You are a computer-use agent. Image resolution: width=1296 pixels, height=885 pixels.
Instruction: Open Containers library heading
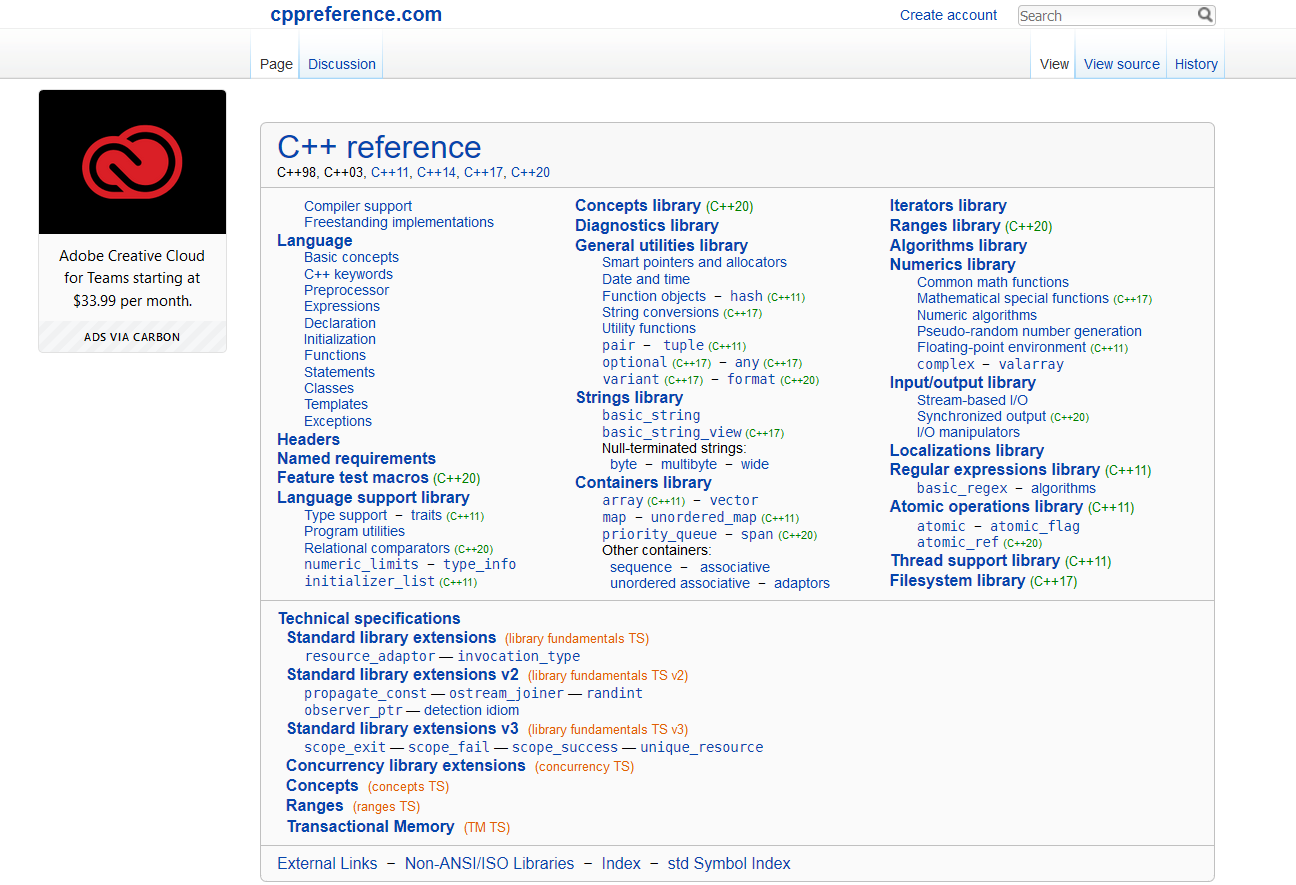coord(643,482)
